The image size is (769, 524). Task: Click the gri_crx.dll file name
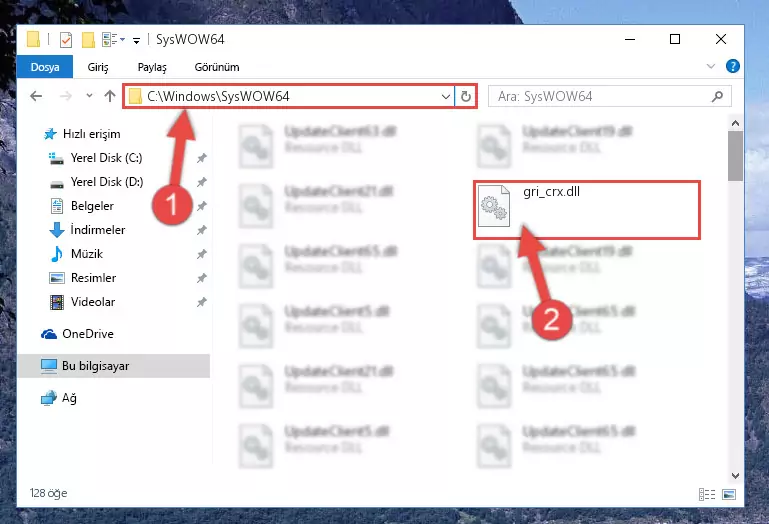pyautogui.click(x=551, y=191)
